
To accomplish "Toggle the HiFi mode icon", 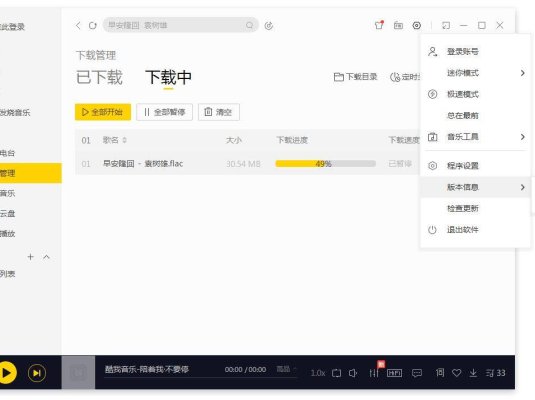I will click(x=394, y=373).
